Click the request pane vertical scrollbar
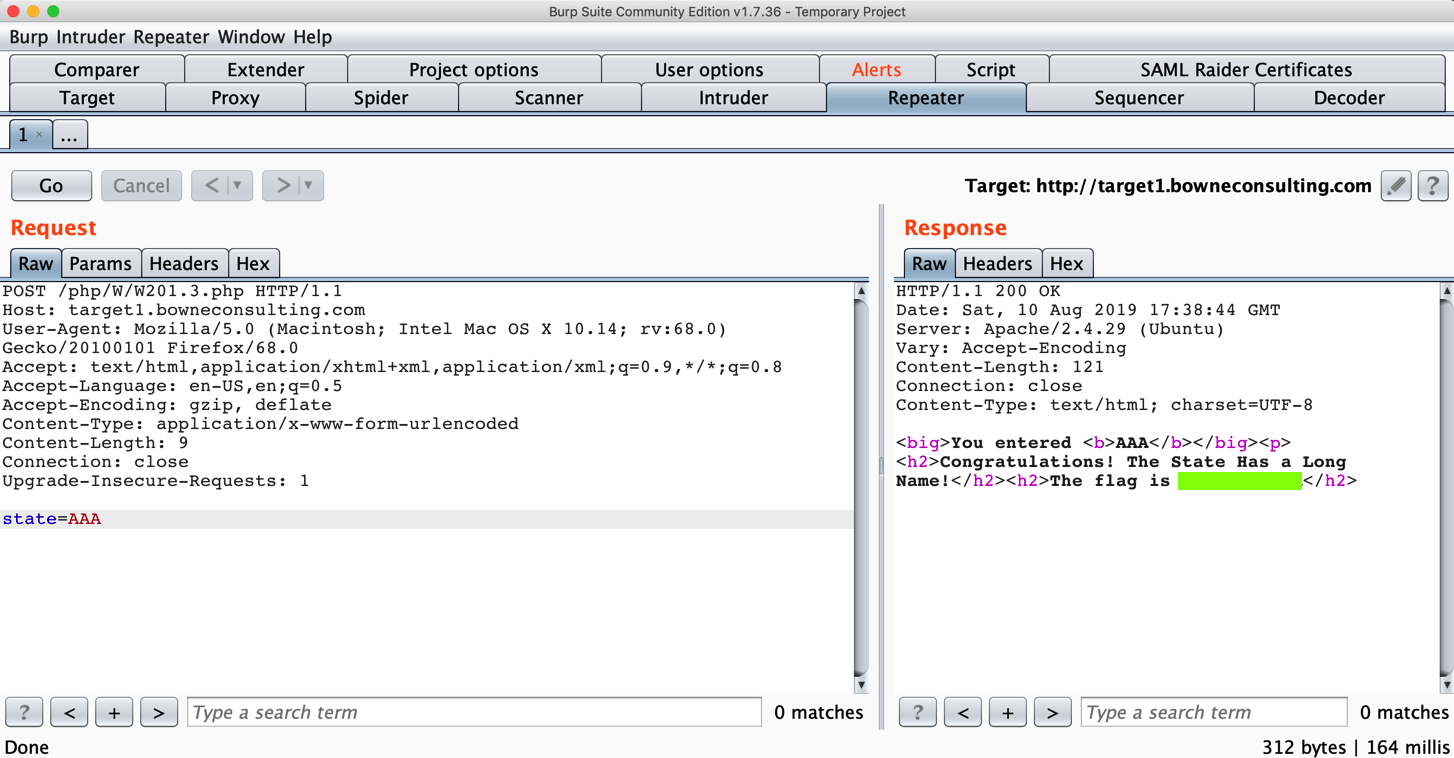The height and width of the screenshot is (758, 1454). (861, 490)
